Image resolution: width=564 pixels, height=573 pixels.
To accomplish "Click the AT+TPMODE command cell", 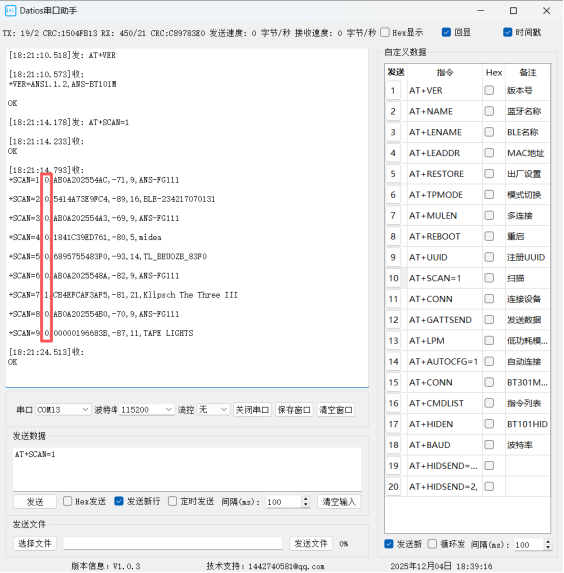I will click(444, 194).
